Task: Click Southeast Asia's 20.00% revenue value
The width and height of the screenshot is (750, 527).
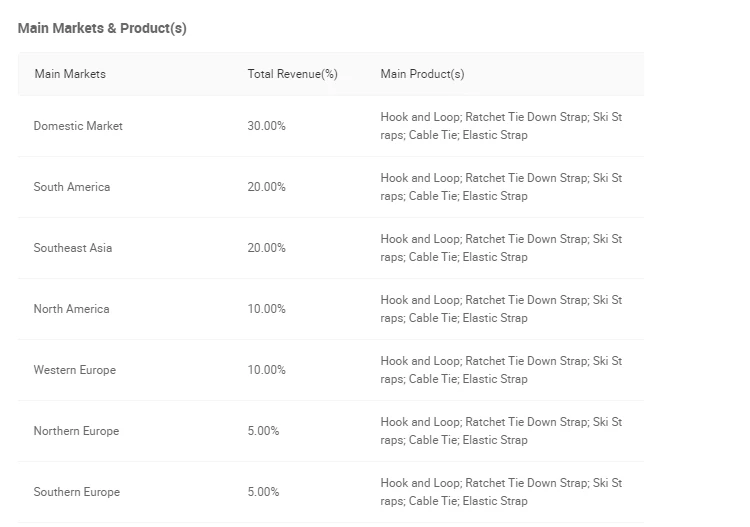Action: point(266,248)
